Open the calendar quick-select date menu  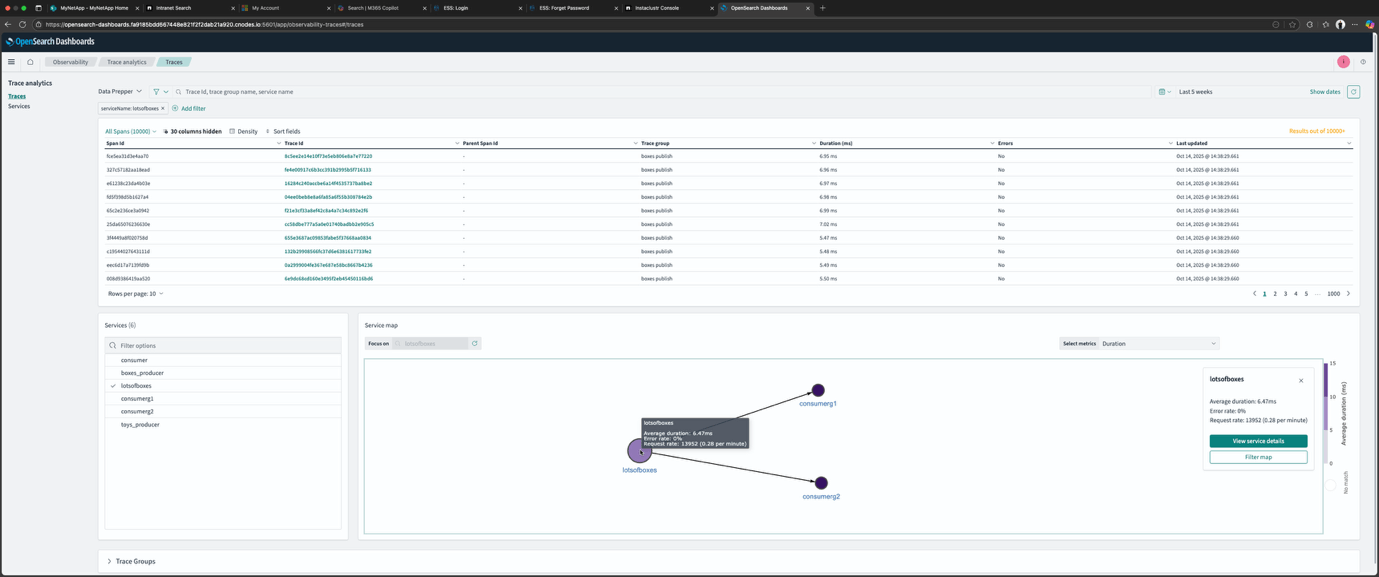tap(1164, 92)
